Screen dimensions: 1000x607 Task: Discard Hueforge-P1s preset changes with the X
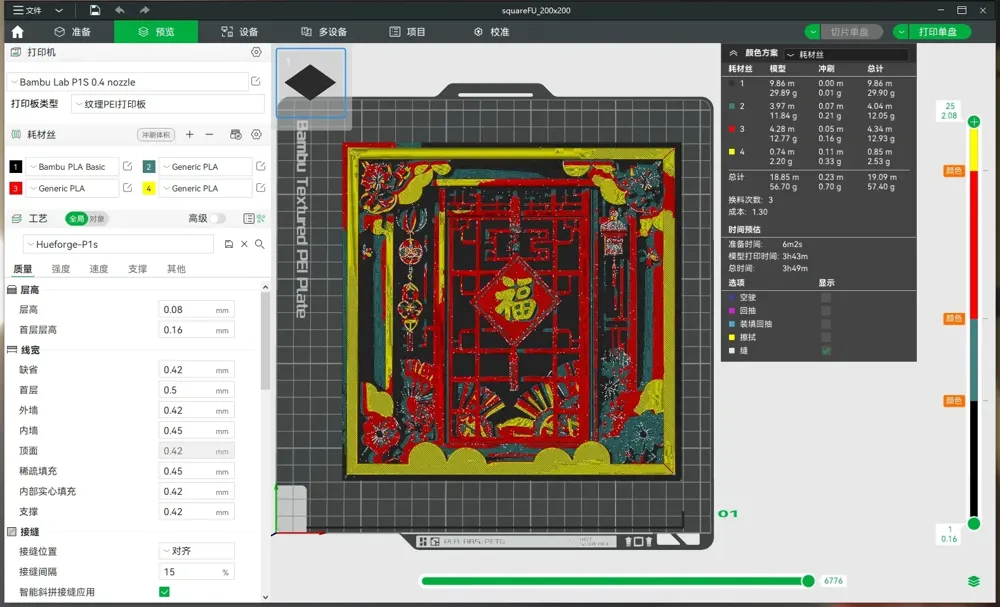click(244, 244)
